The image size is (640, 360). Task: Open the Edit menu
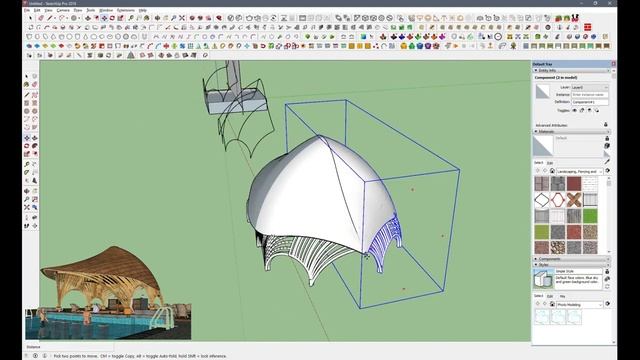tap(37, 10)
